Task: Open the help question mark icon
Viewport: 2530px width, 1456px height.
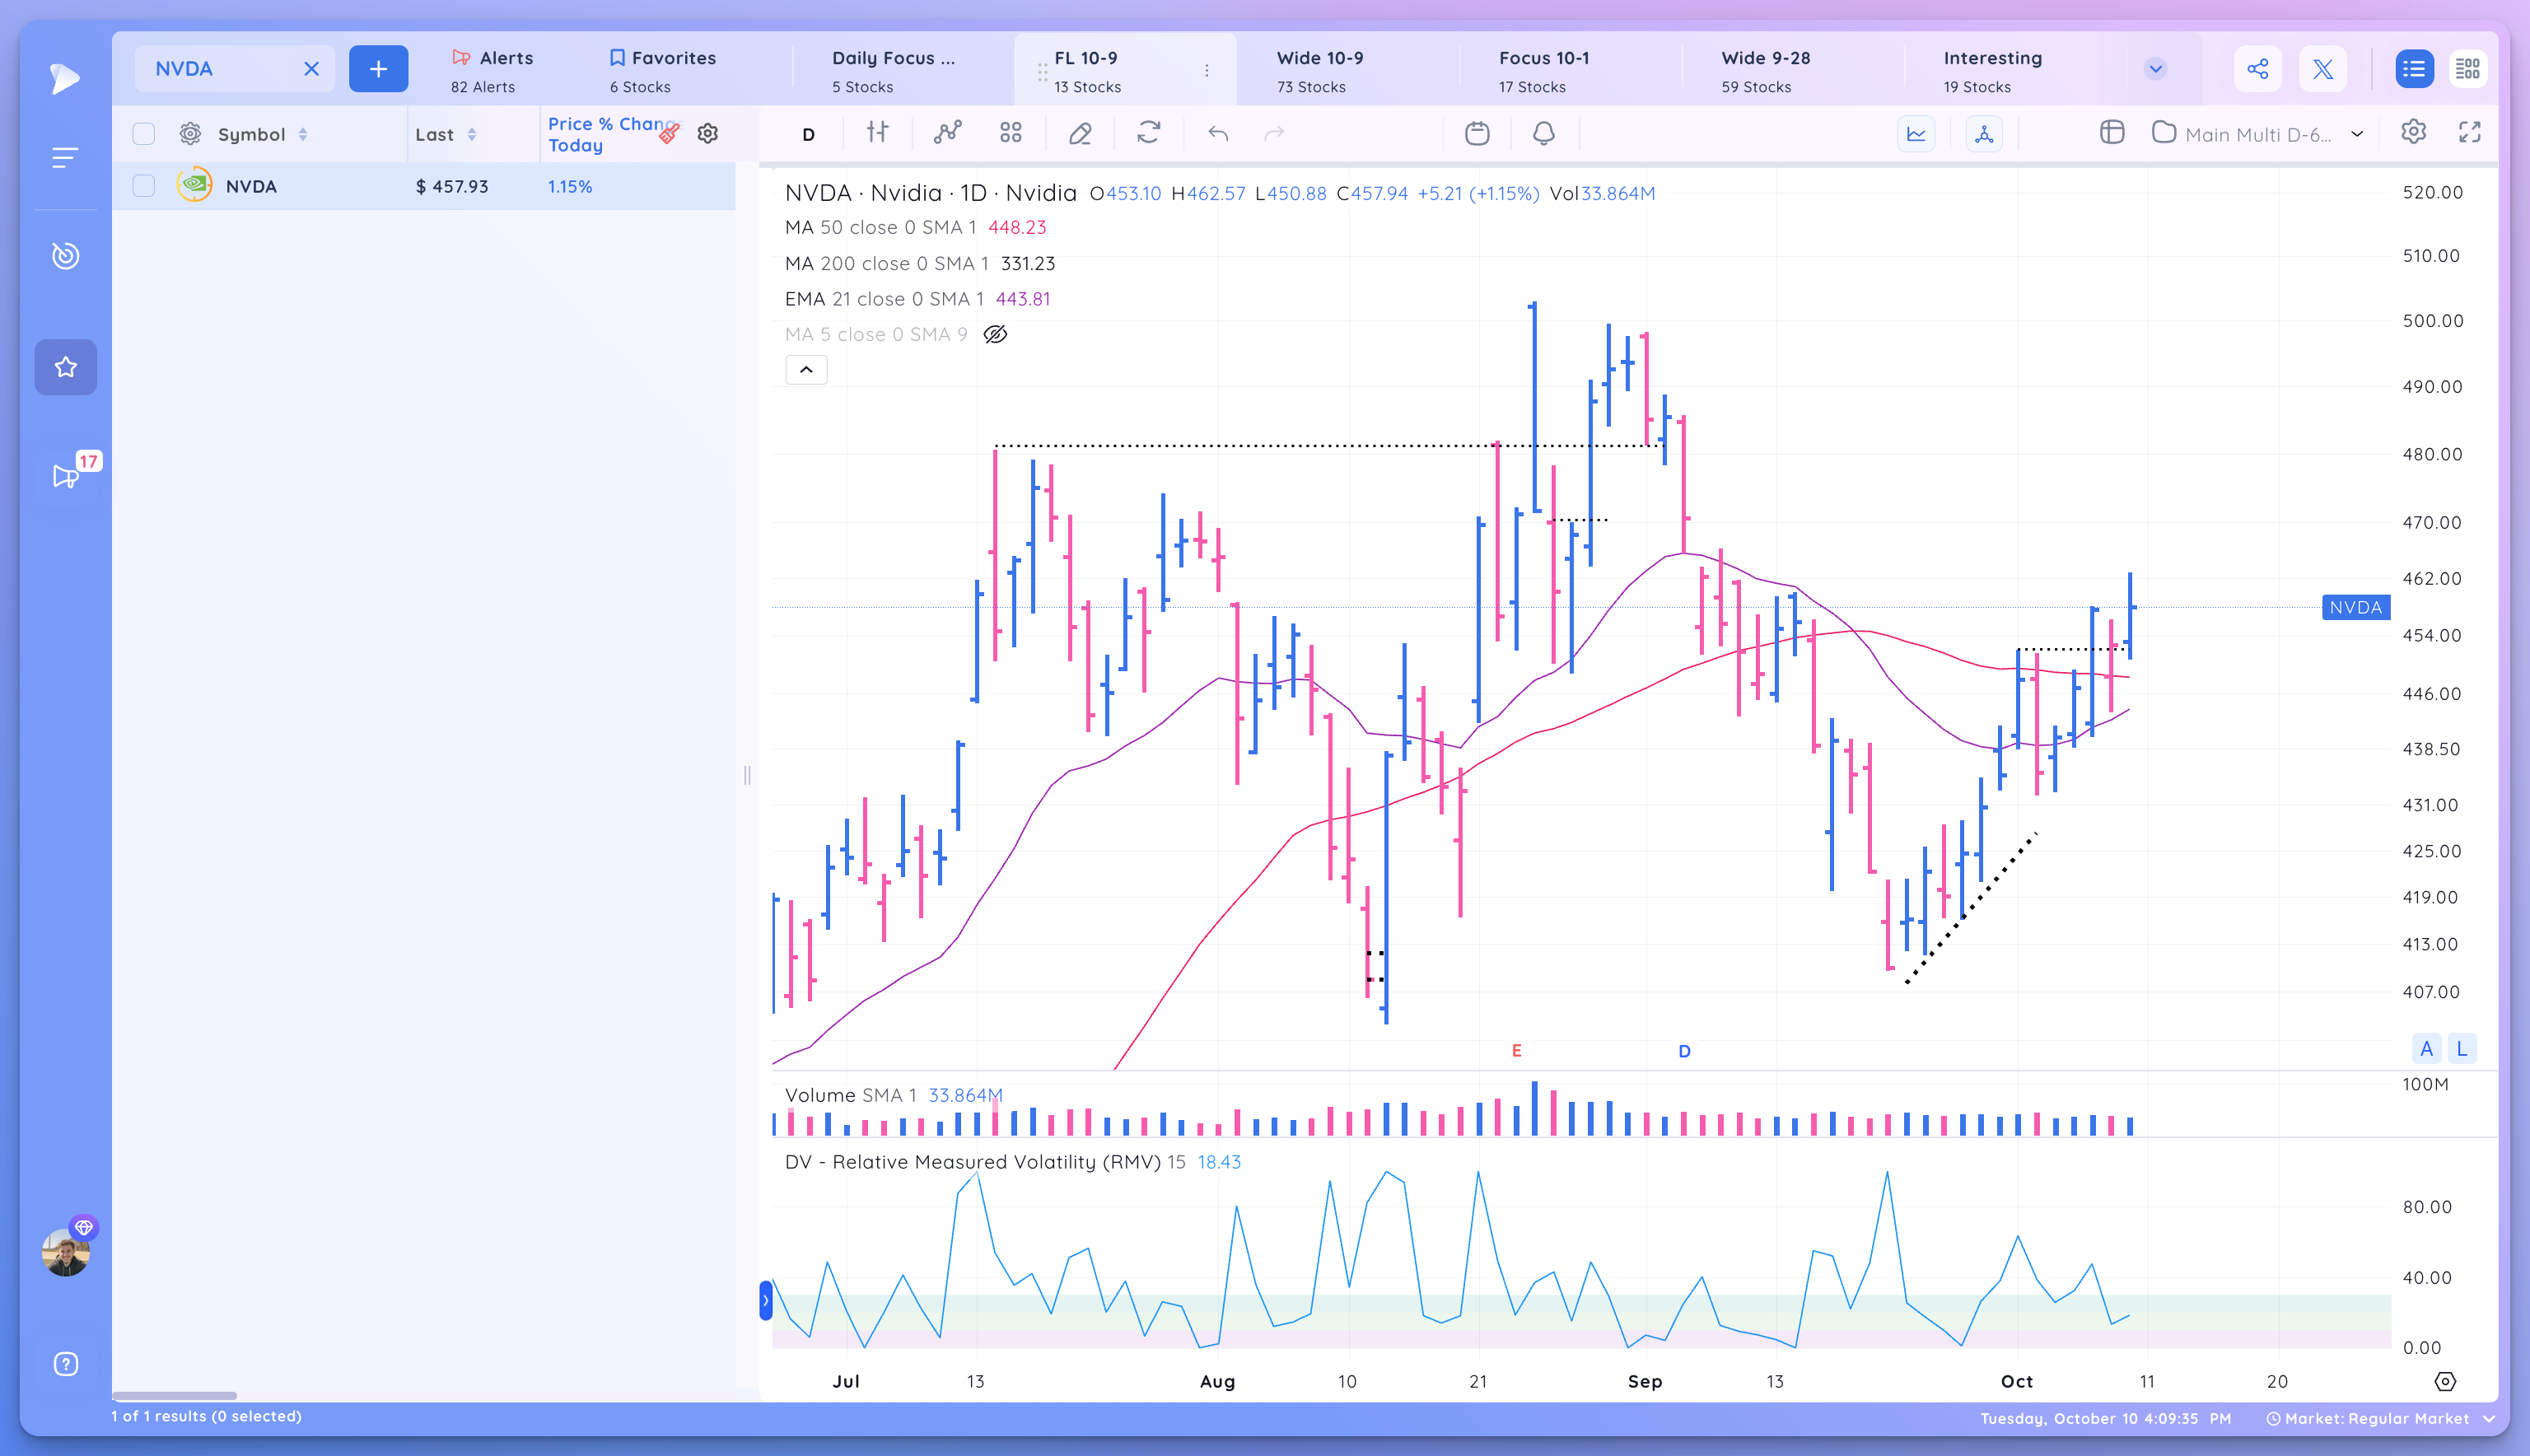Action: pos(66,1364)
